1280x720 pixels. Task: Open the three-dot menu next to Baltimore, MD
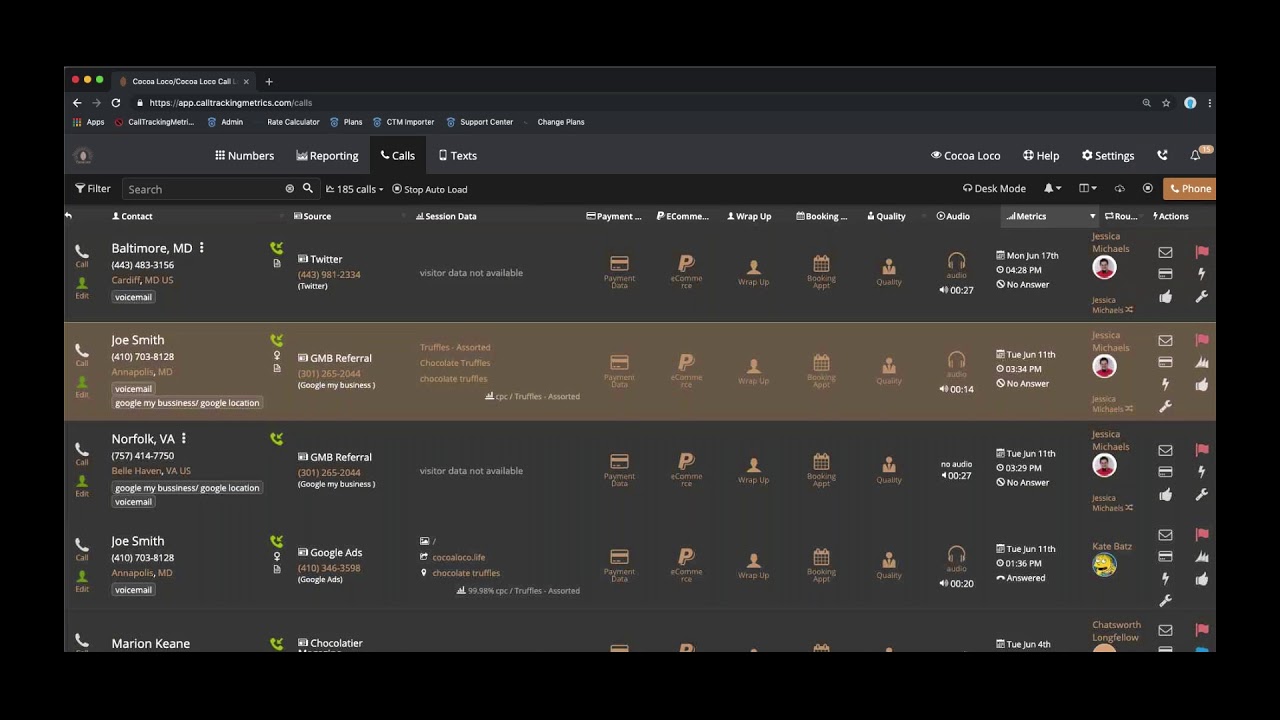click(201, 247)
